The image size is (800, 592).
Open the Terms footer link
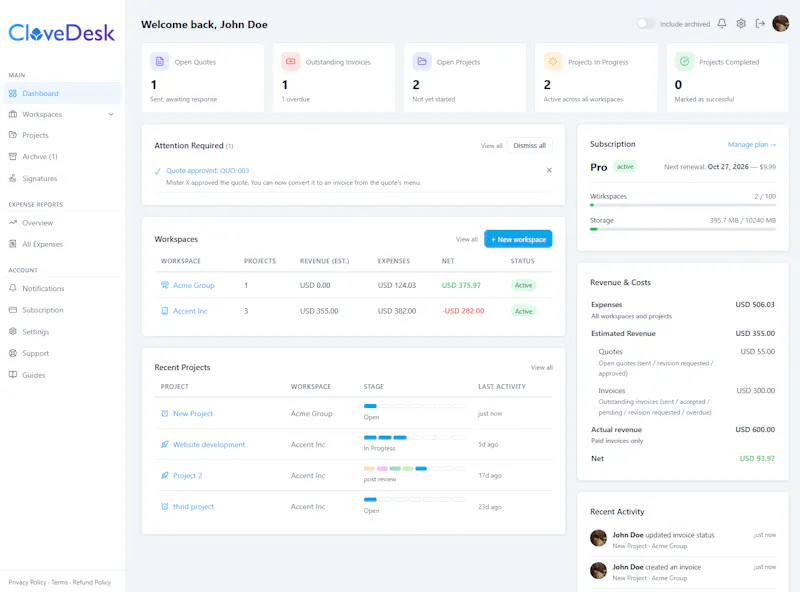click(x=59, y=582)
